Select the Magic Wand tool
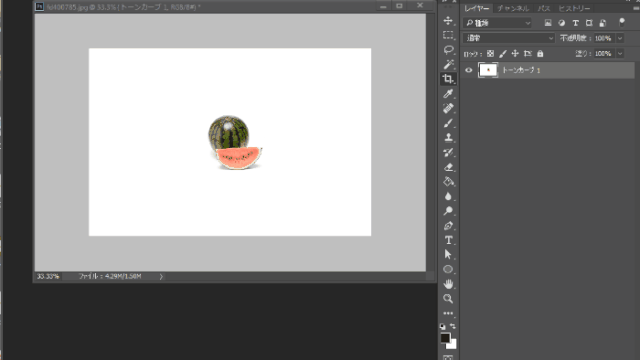Screen dimensions: 640x360 [448, 64]
